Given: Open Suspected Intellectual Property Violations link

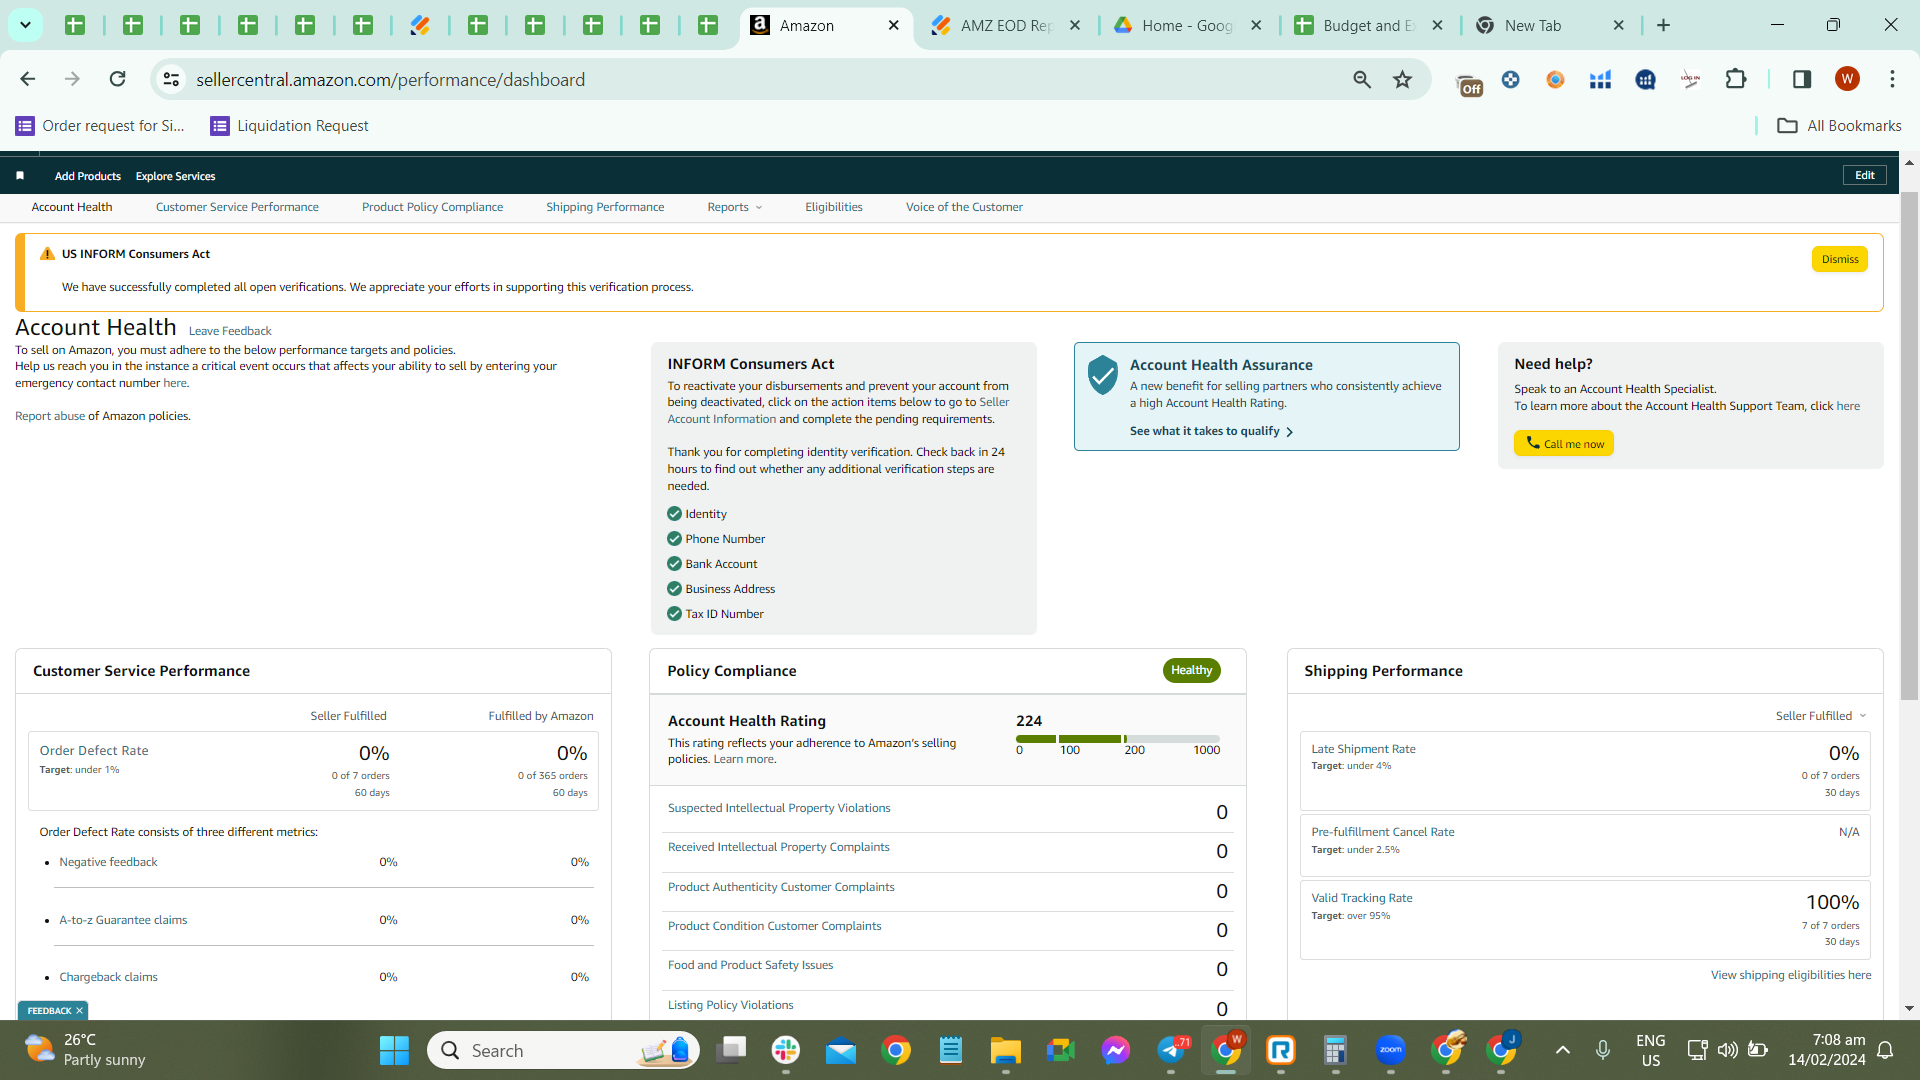Looking at the screenshot, I should tap(779, 808).
